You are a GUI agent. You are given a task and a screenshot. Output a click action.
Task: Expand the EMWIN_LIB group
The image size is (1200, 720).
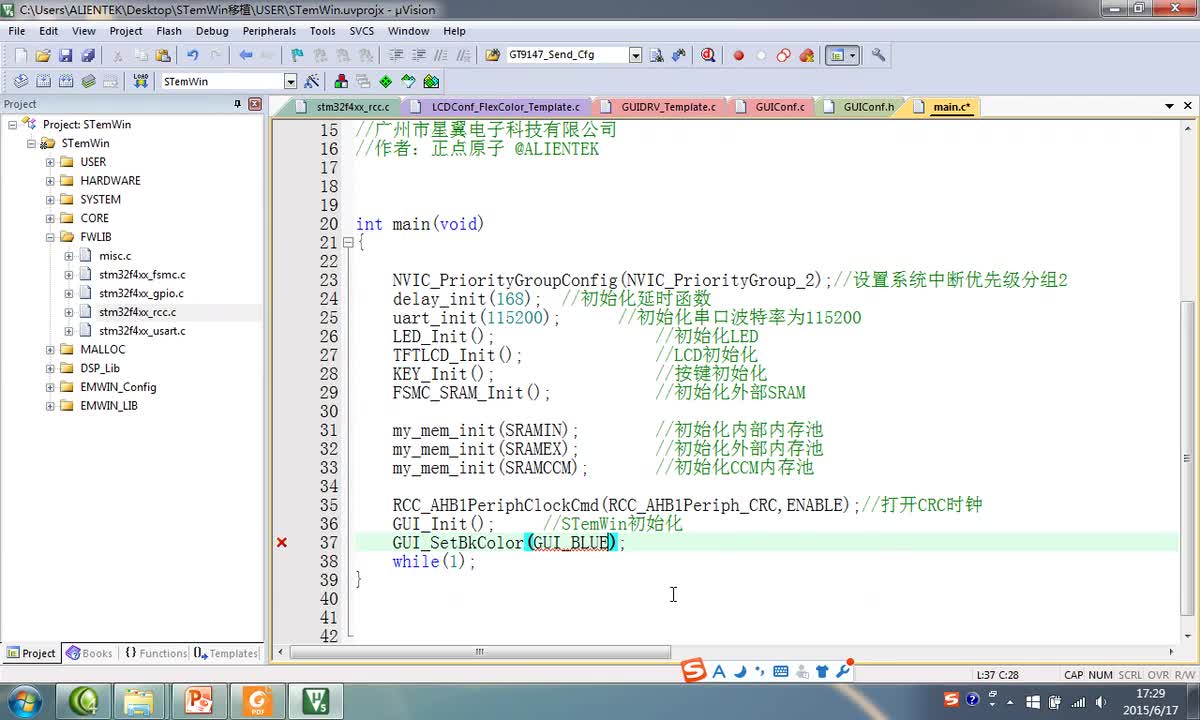coord(50,406)
